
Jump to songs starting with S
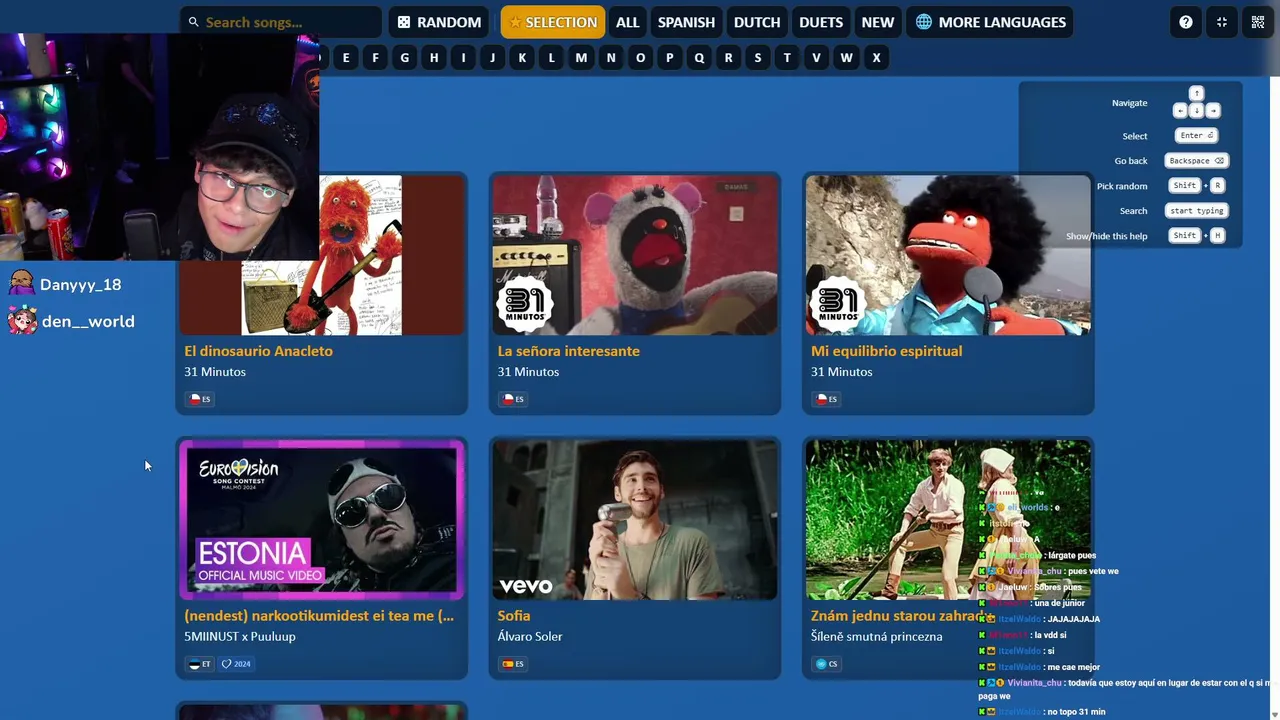click(x=758, y=58)
